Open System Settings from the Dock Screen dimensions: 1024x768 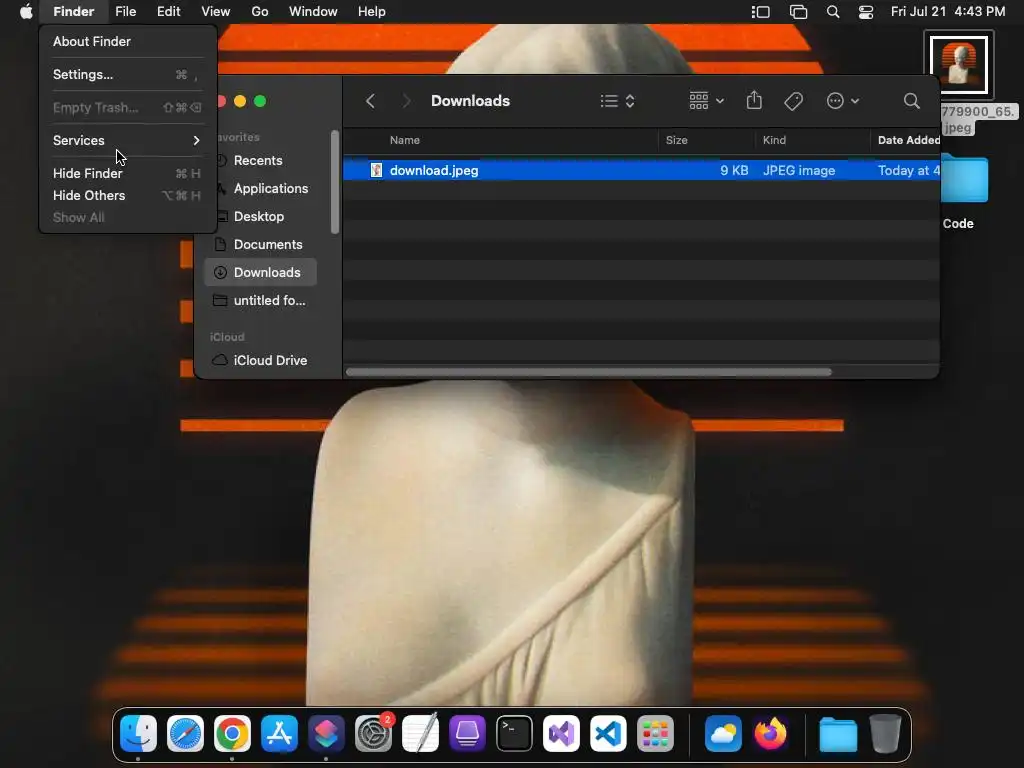tap(374, 733)
